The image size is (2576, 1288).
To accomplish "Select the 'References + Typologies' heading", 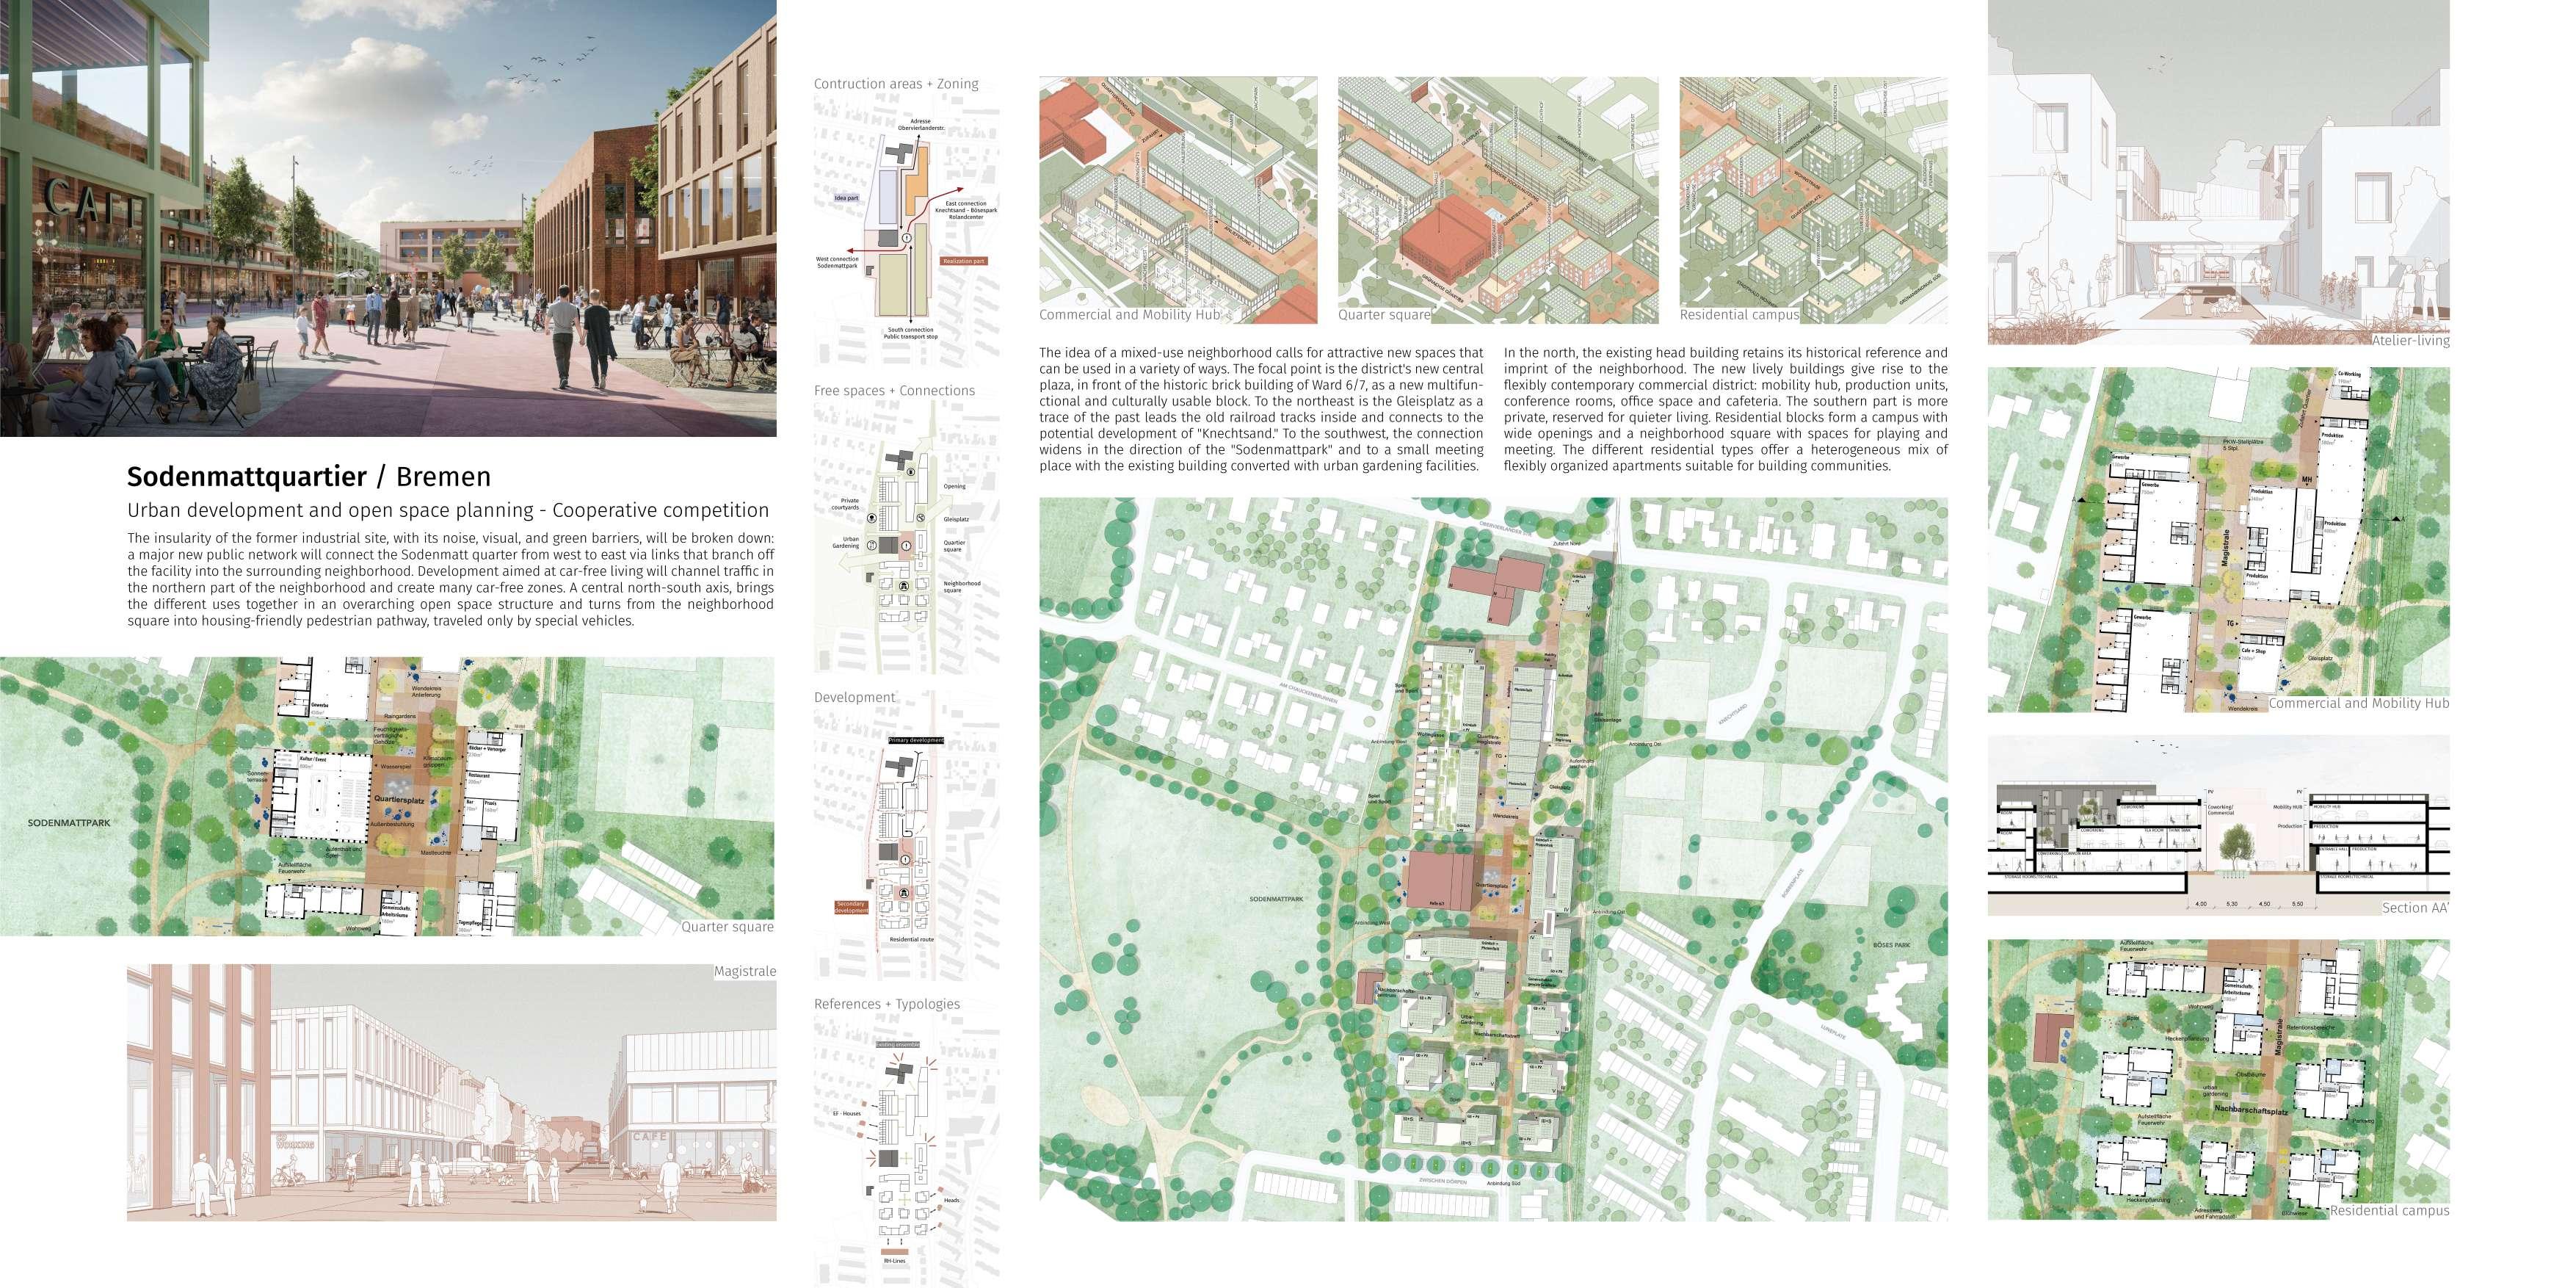I will click(886, 1004).
